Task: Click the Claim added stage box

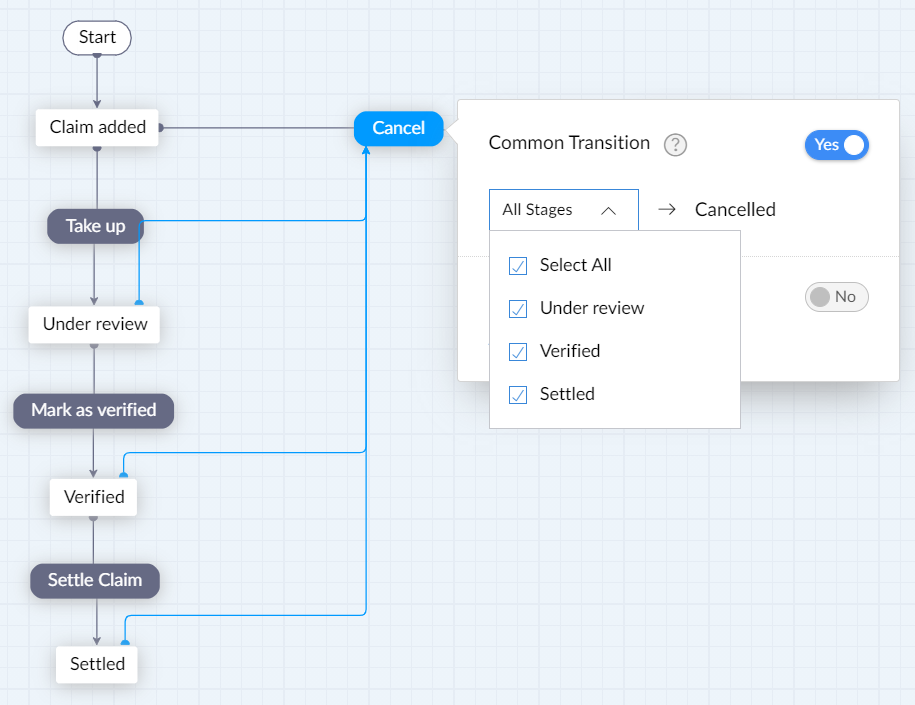Action: pos(97,127)
